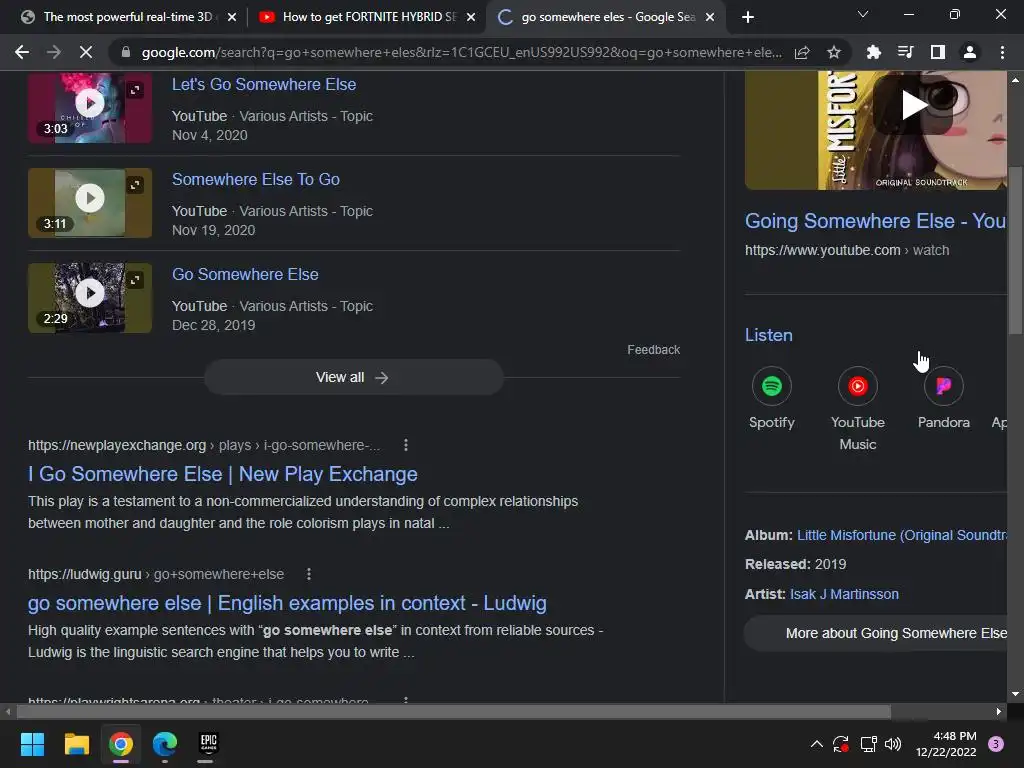Open the Chrome three-dot menu

coord(1002,52)
